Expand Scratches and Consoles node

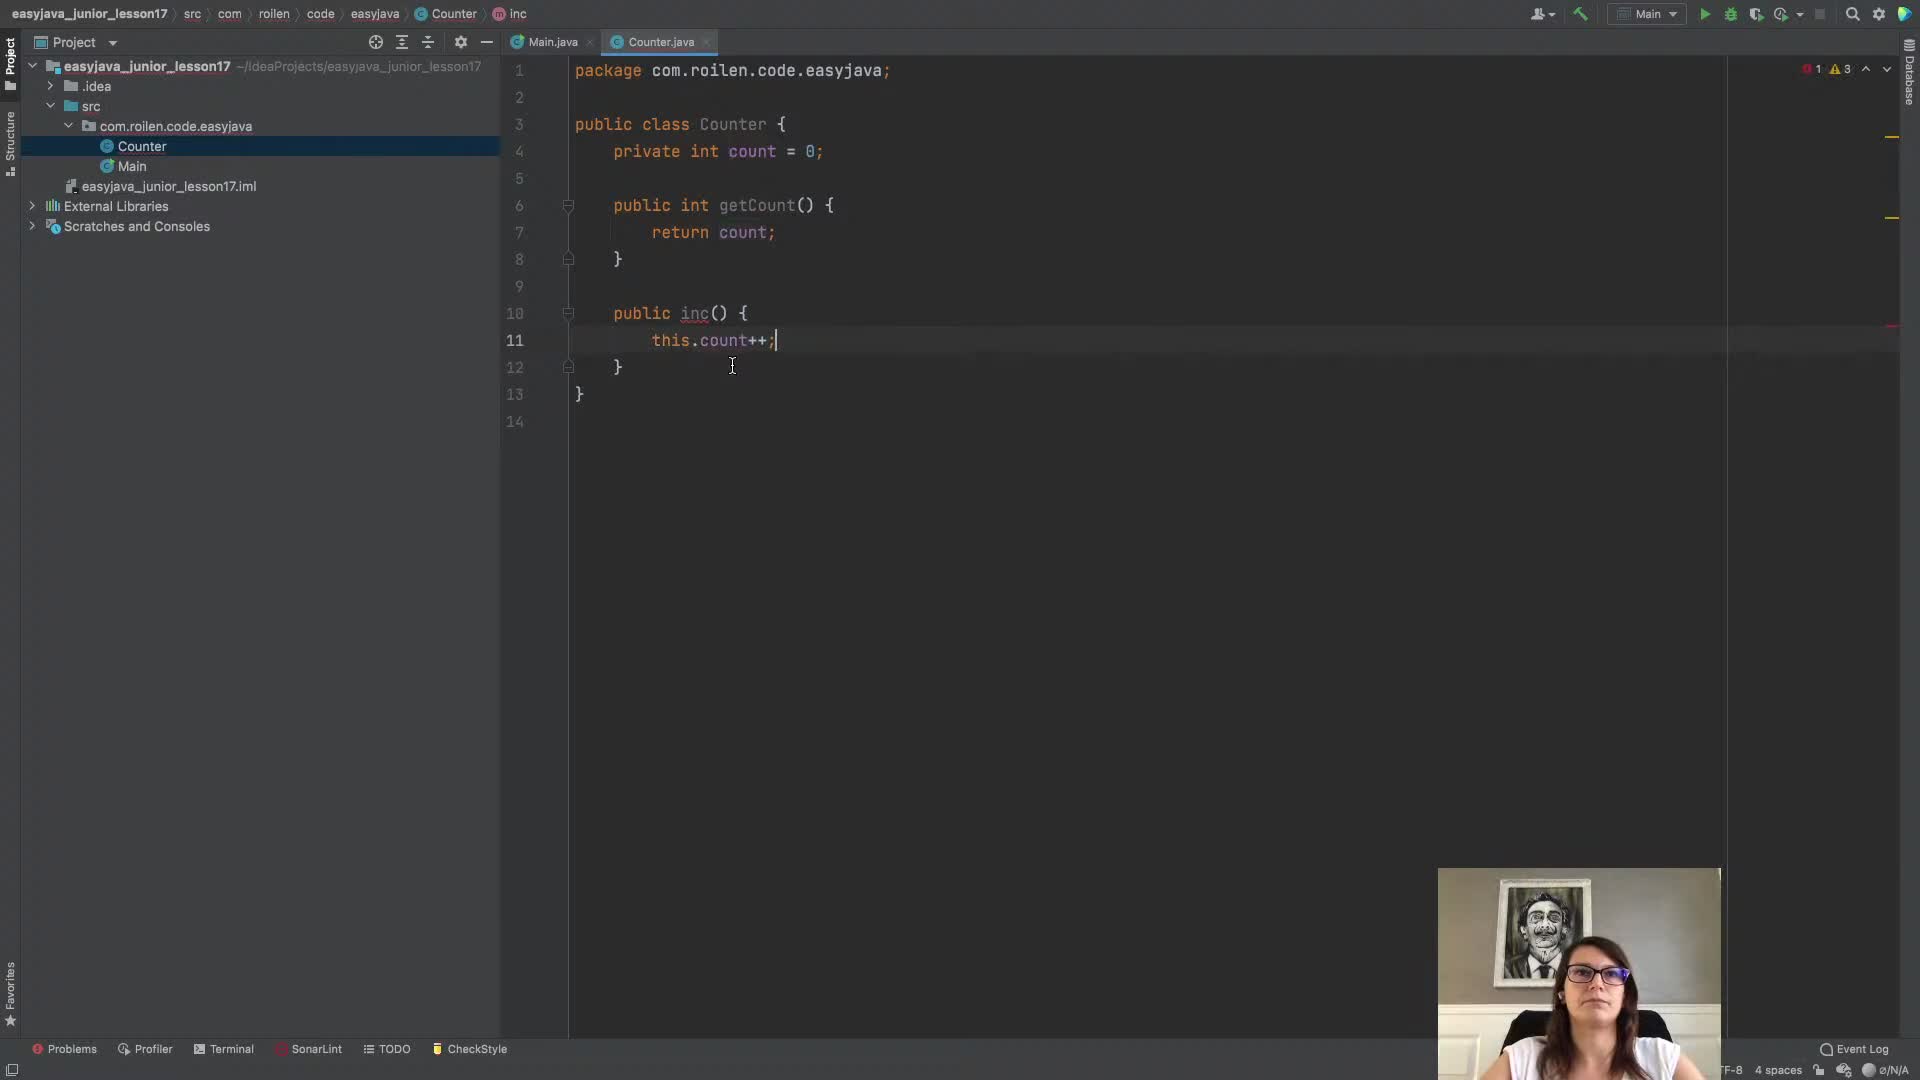click(33, 226)
